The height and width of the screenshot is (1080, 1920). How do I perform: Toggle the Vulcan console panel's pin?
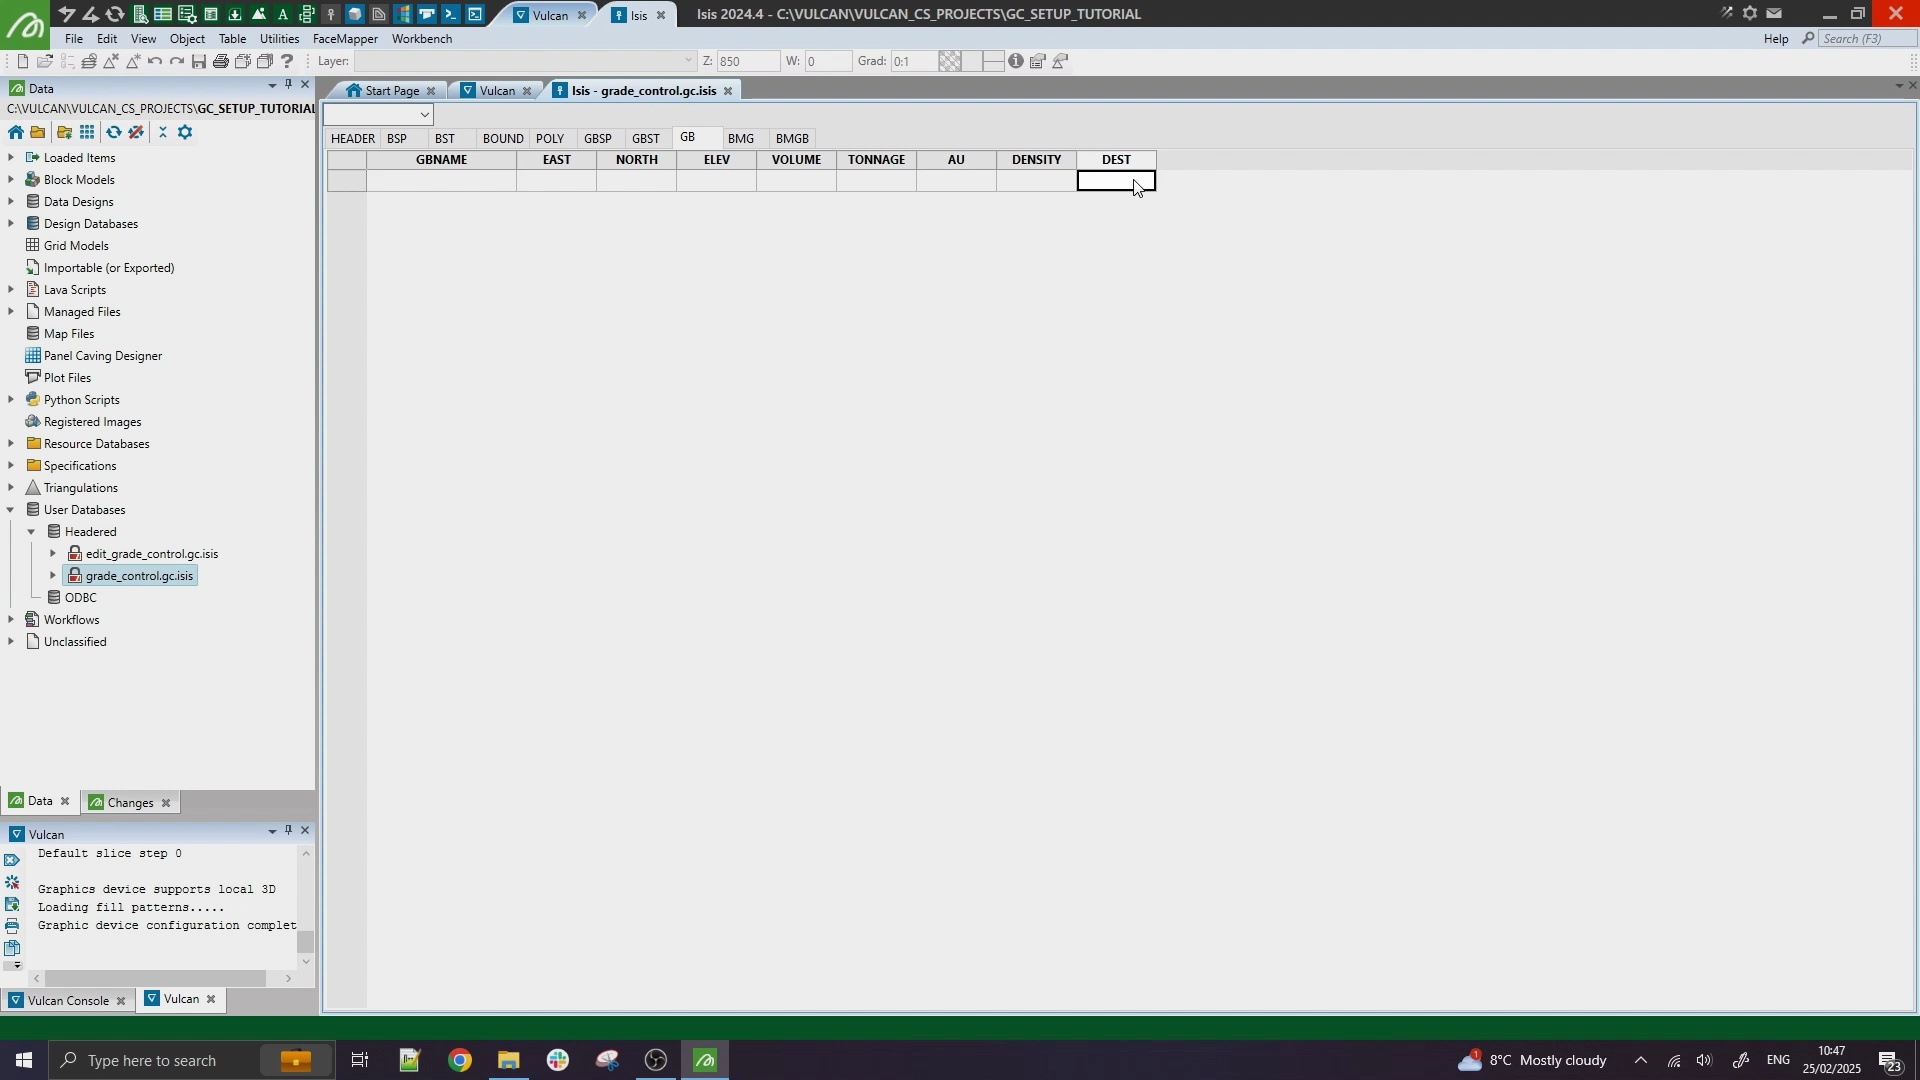click(288, 832)
